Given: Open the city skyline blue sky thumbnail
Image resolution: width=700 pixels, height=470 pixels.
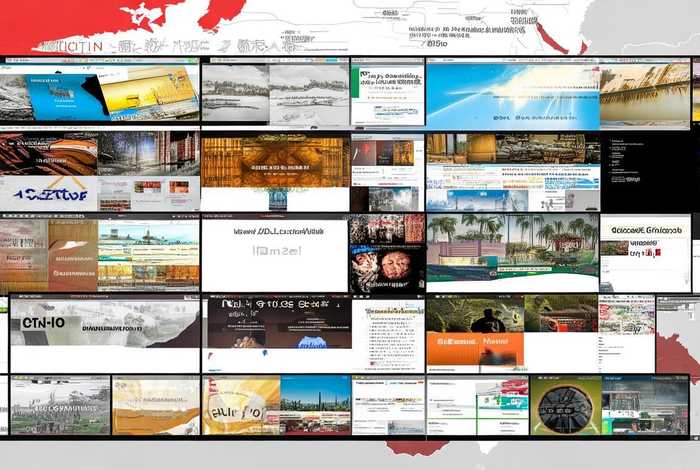Looking at the screenshot, I should [315, 405].
